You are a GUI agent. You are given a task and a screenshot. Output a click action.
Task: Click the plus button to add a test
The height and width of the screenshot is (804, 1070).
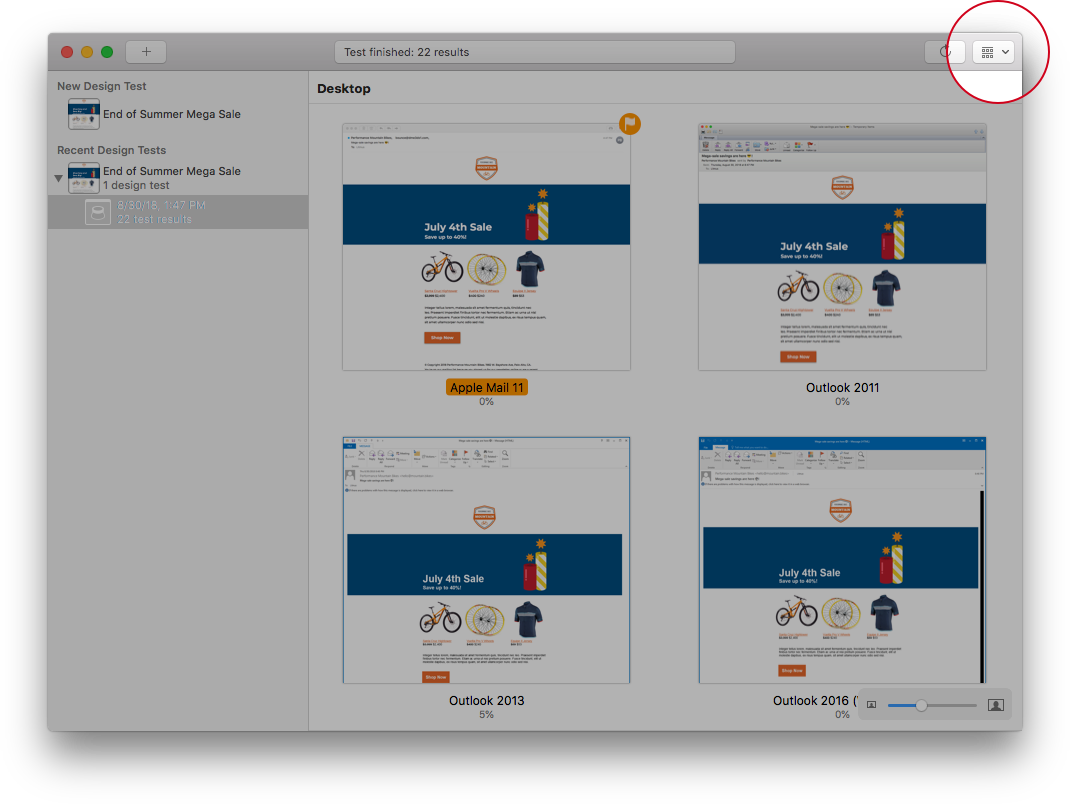(x=146, y=52)
